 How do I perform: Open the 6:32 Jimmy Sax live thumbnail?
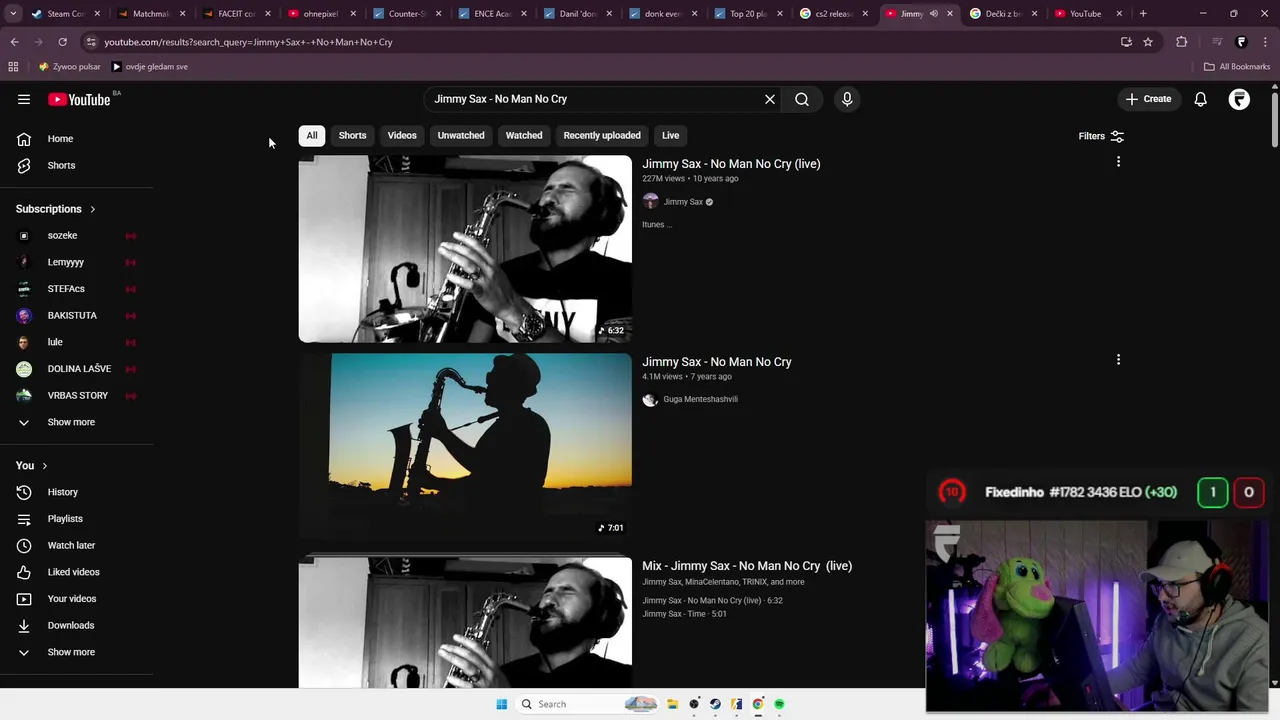(x=465, y=249)
